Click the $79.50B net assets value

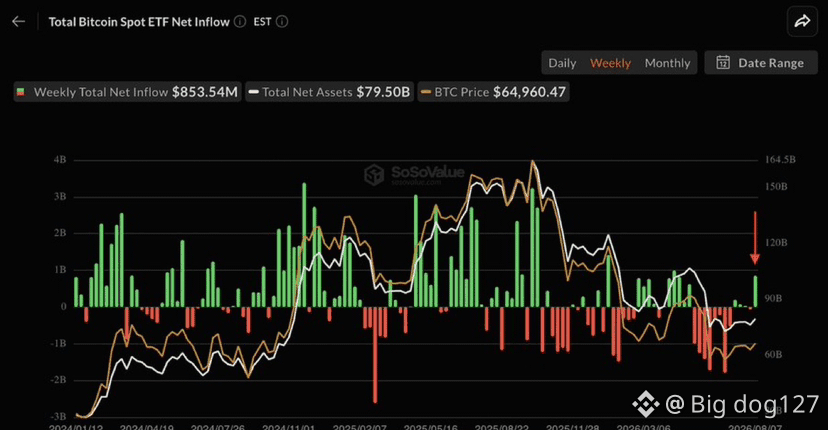pos(383,92)
